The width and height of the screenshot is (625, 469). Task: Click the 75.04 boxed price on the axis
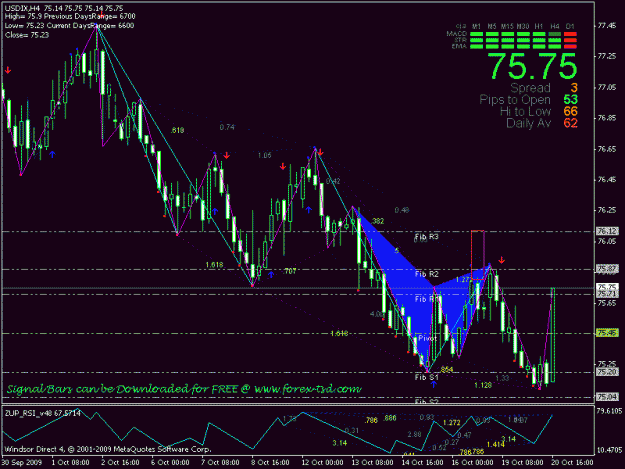pyautogui.click(x=607, y=396)
